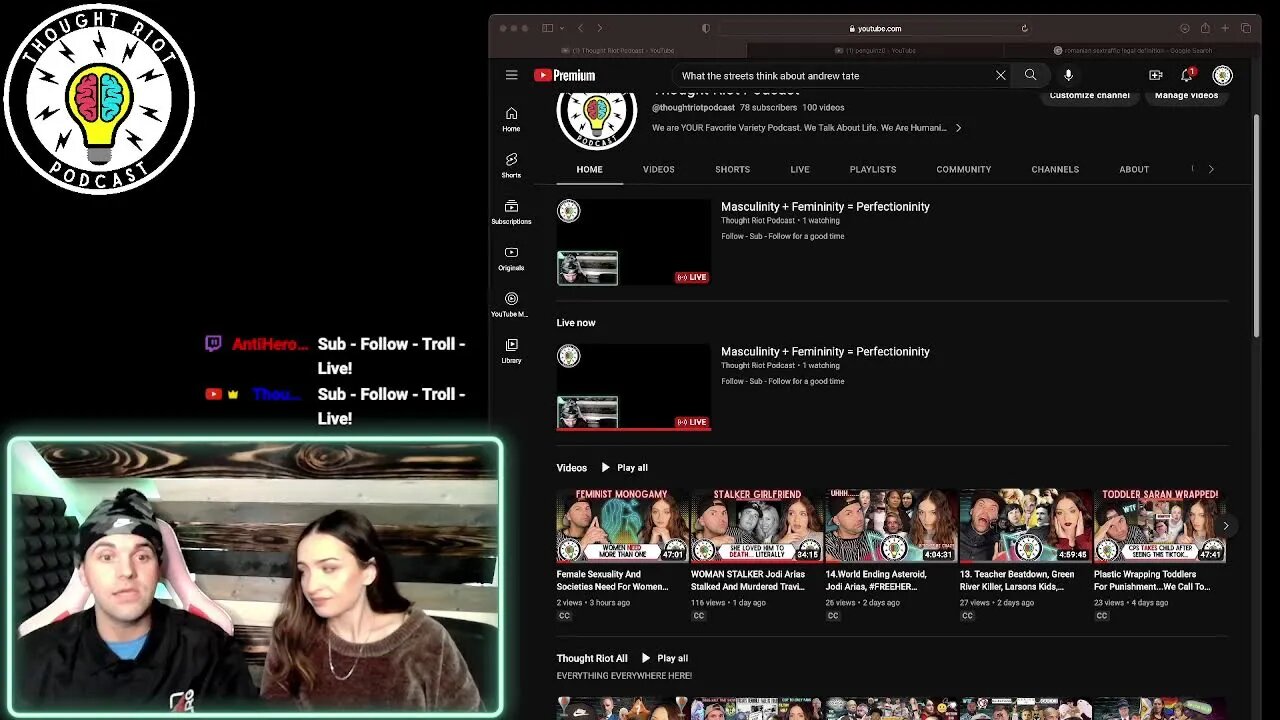Viewport: 1280px width, 720px height.
Task: Open 14.World Ending Asteroid video thumbnail
Action: (x=891, y=526)
